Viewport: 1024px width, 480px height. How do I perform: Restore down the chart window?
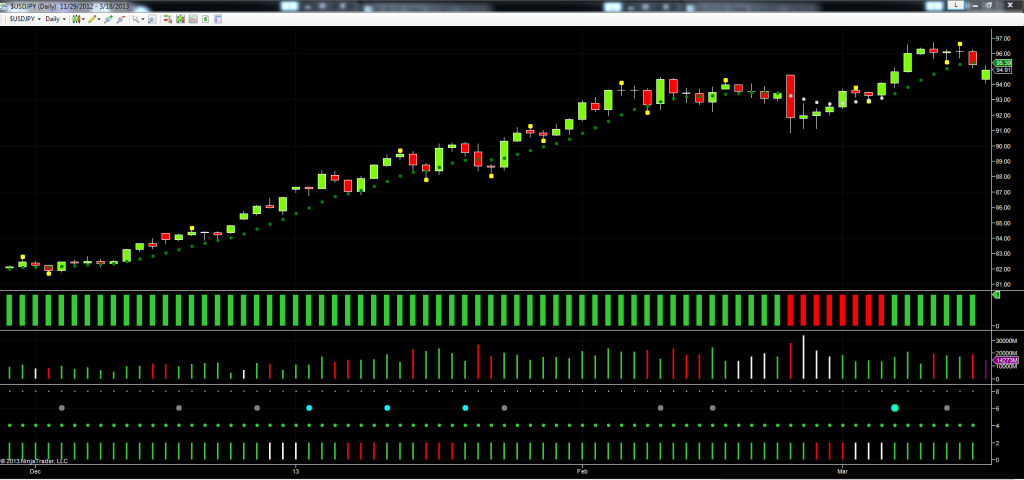[x=989, y=5]
